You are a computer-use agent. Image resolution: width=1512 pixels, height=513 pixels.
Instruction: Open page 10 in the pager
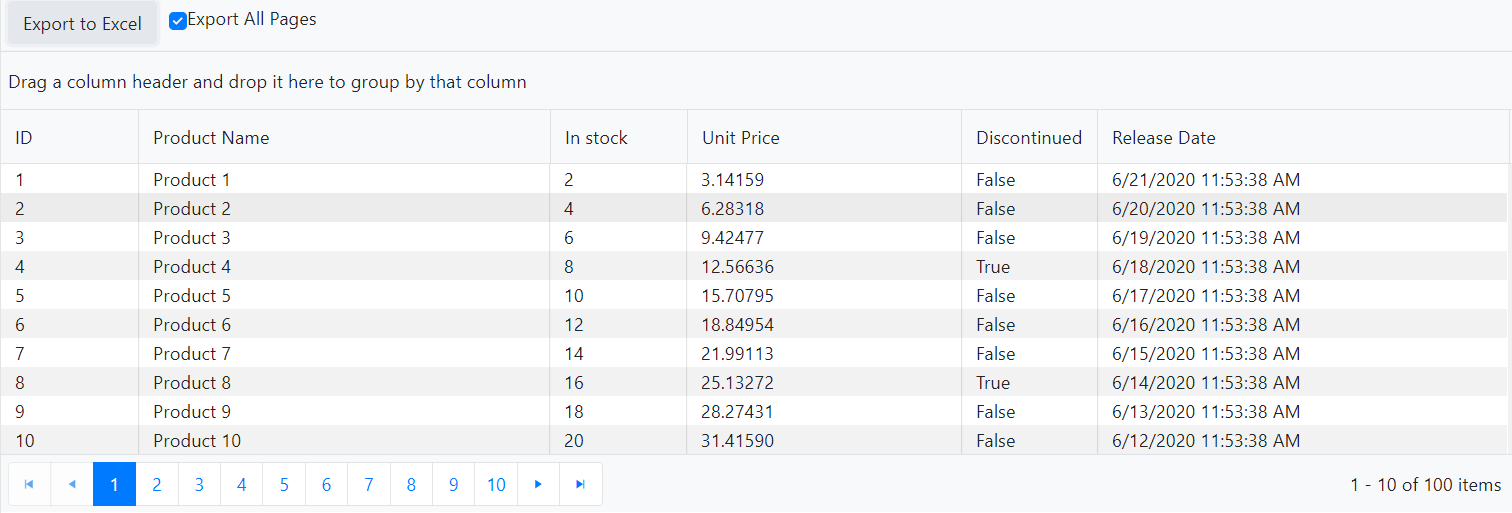pyautogui.click(x=496, y=484)
